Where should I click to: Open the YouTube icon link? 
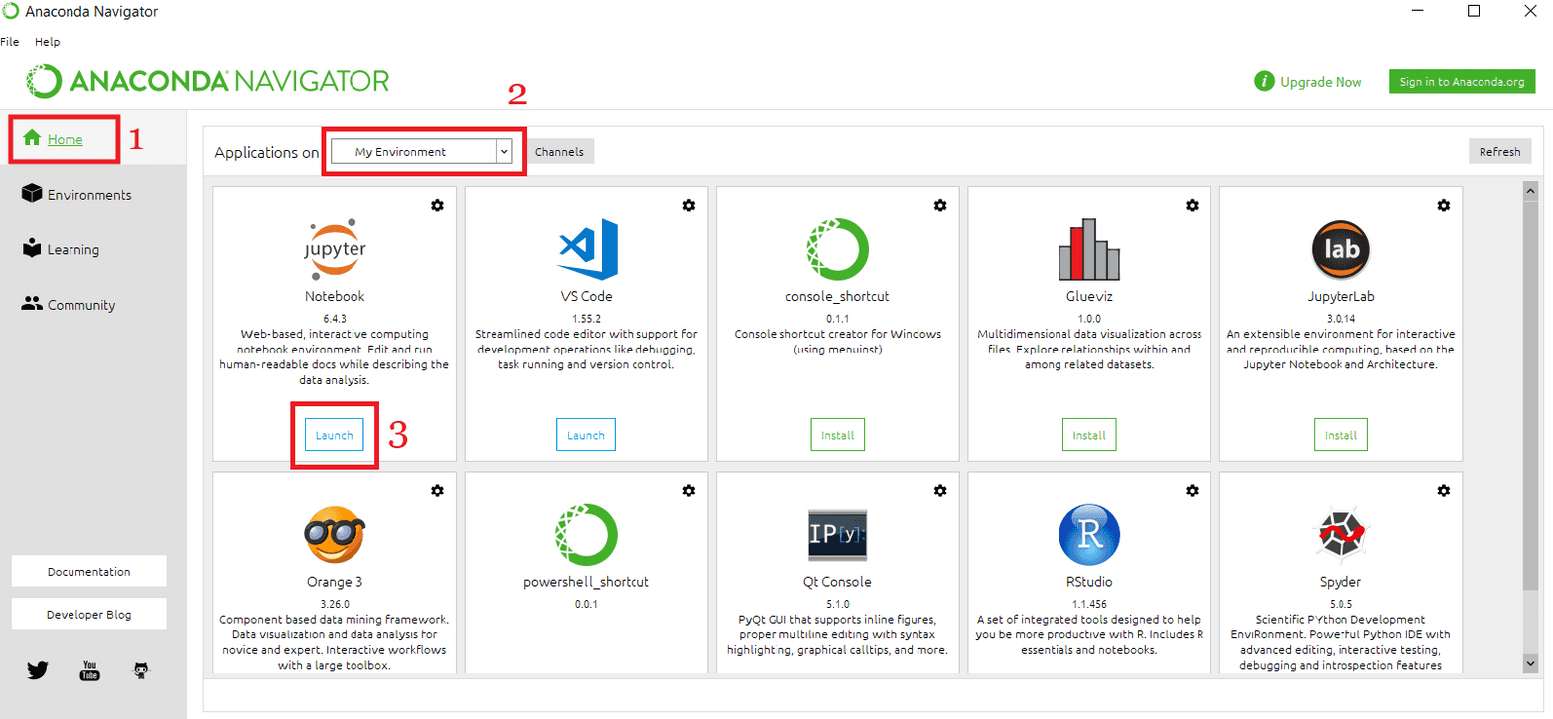[x=90, y=671]
